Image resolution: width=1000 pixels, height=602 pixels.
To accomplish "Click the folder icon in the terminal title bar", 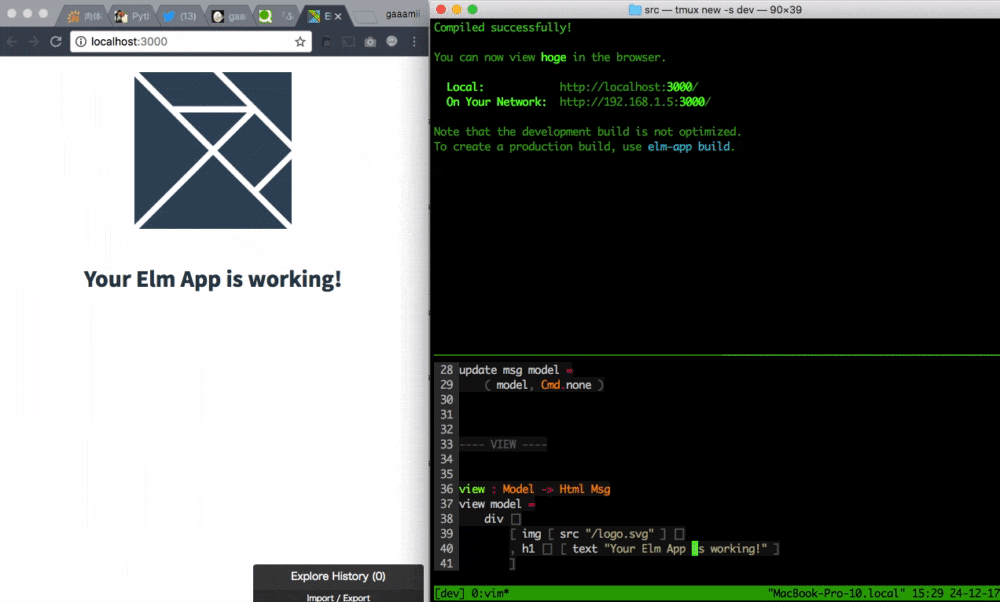I will pos(635,10).
